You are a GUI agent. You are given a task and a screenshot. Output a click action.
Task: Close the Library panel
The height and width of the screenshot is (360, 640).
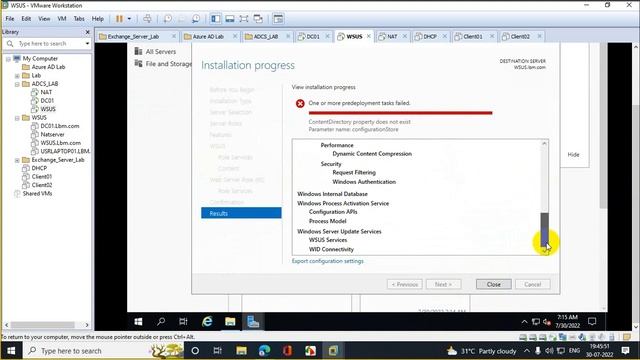[x=87, y=32]
